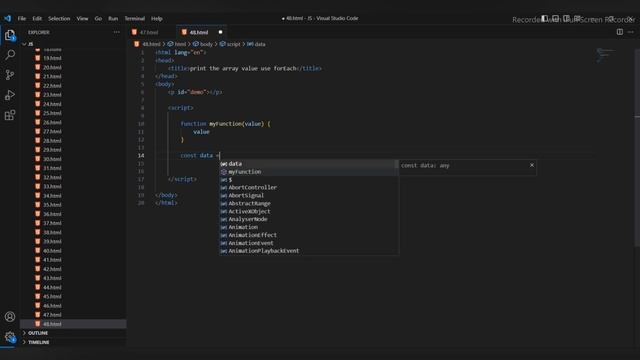Open the Go menu
The width and height of the screenshot is (640, 360).
[98, 18]
